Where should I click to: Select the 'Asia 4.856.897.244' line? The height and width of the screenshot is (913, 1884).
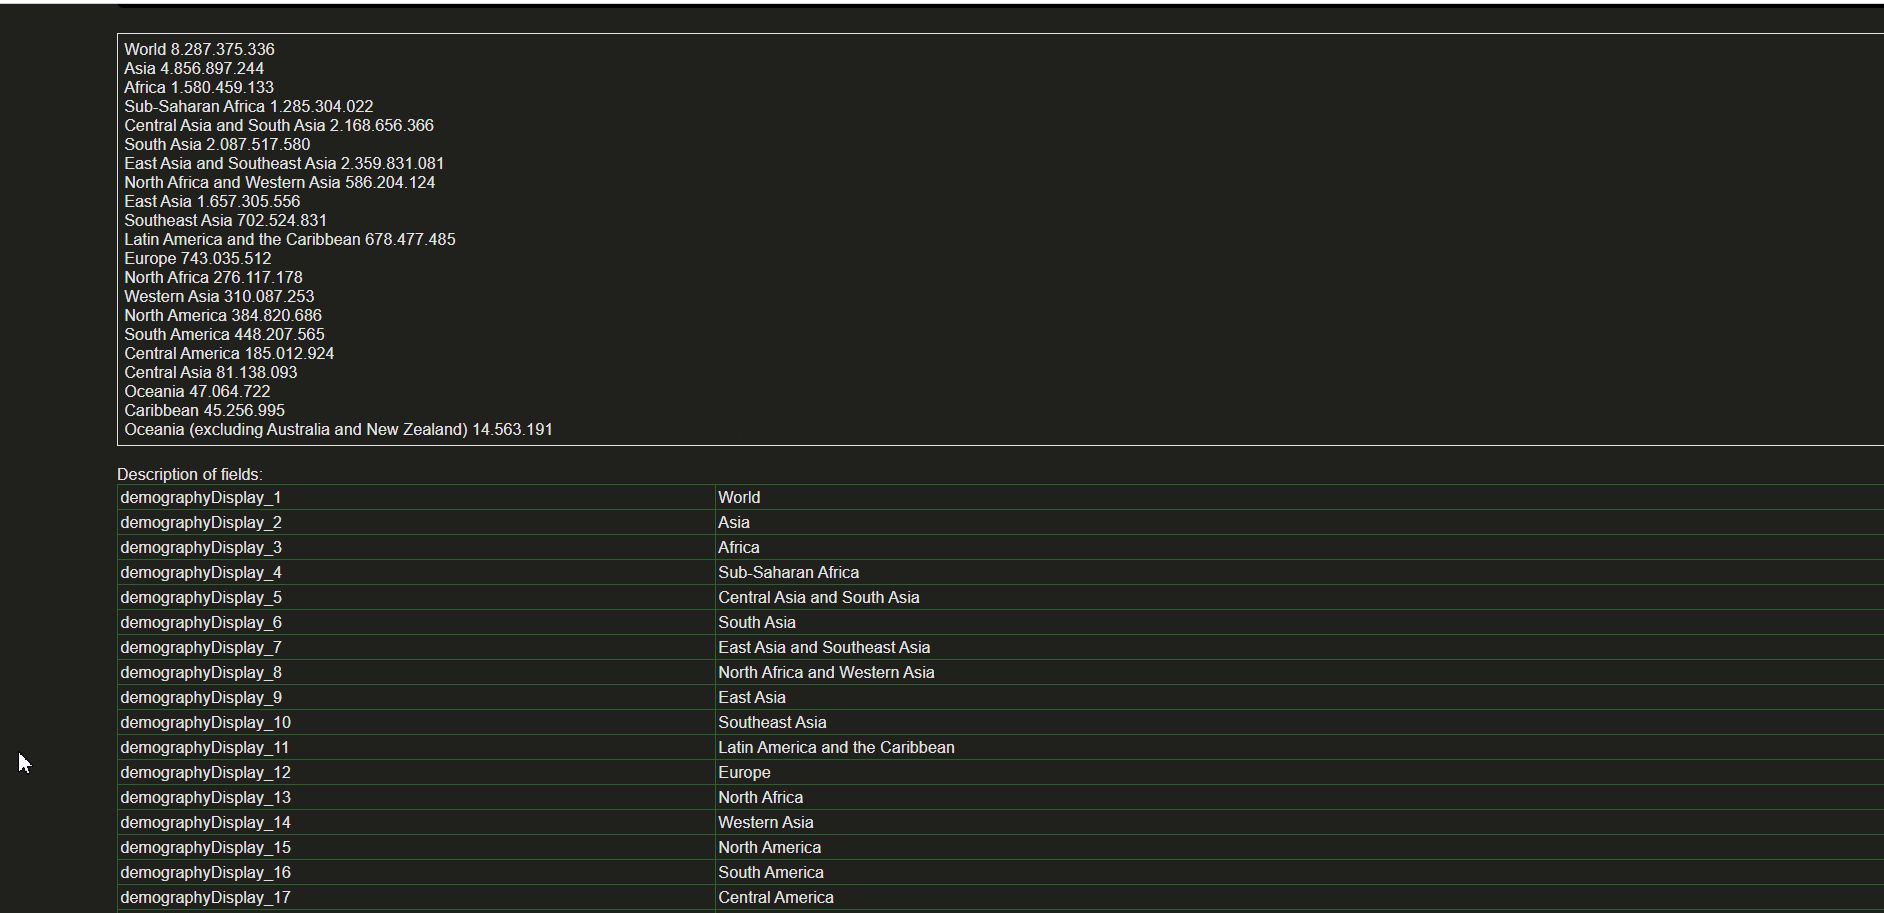(194, 68)
